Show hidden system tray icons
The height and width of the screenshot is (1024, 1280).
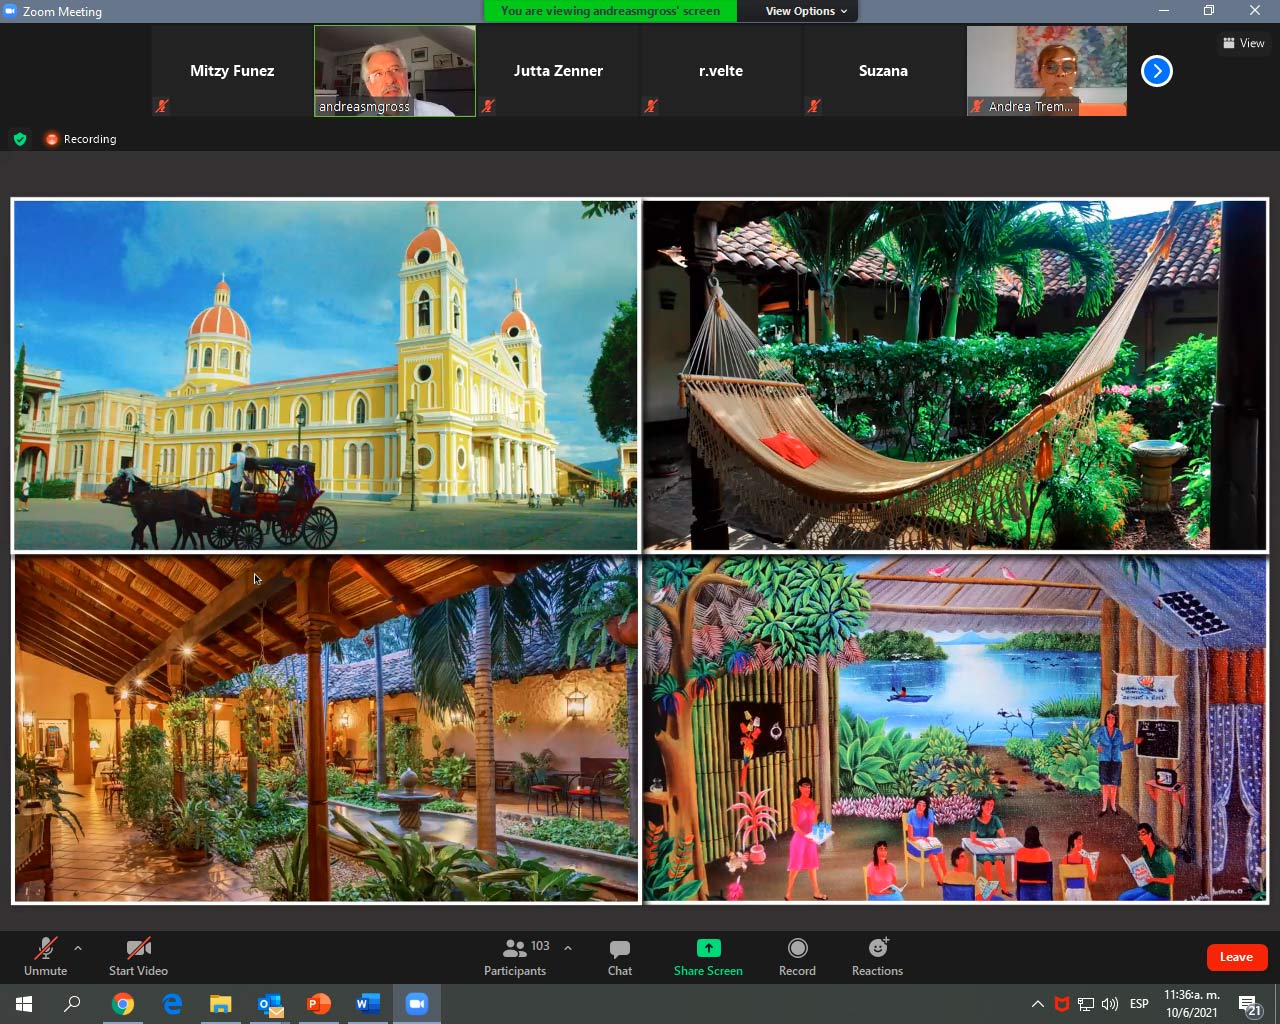(x=1038, y=1004)
